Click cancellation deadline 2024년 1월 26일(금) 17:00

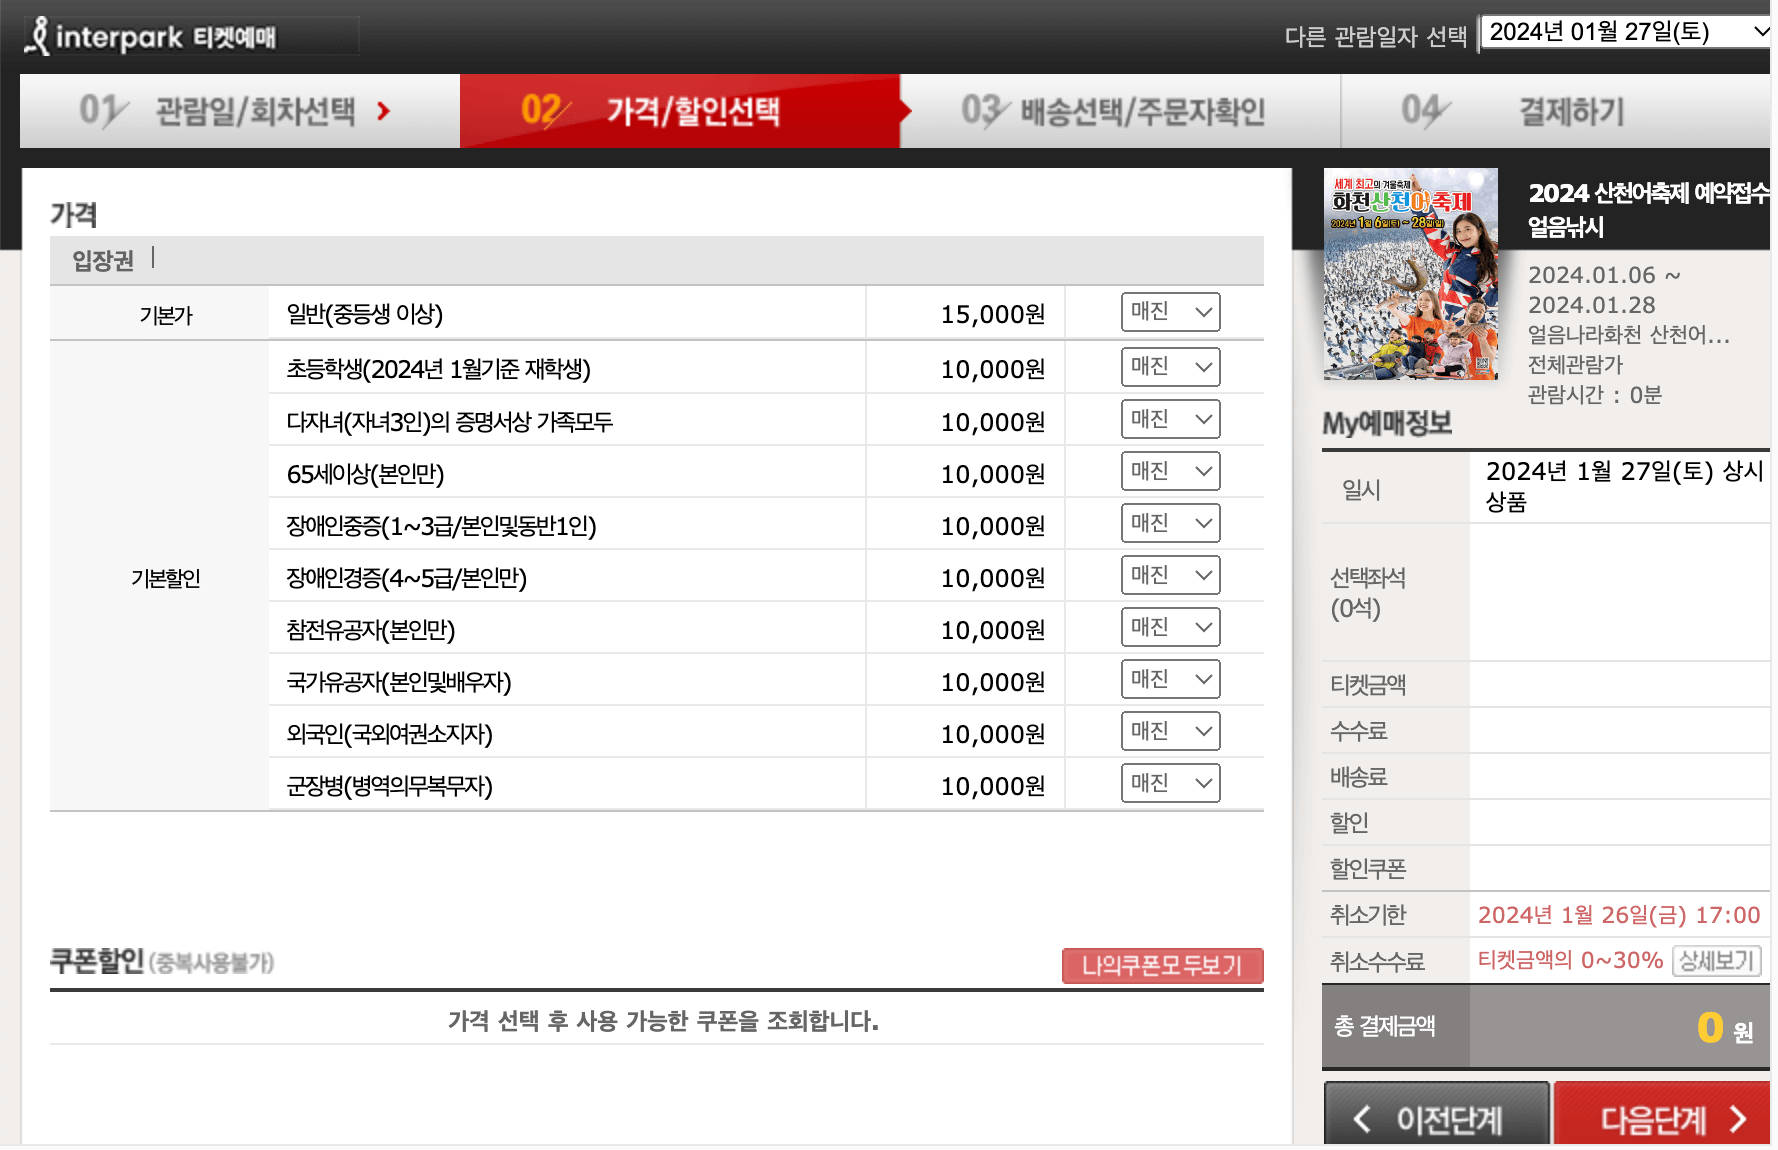pos(1619,915)
